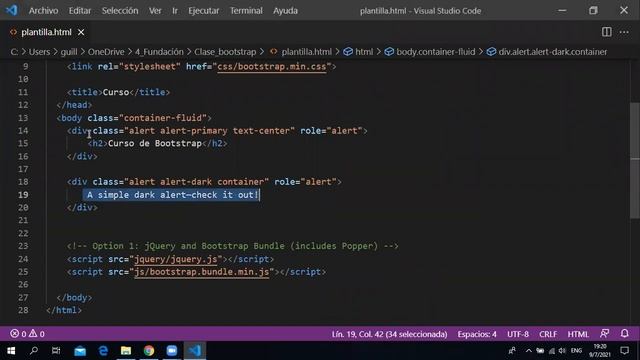This screenshot has height=360, width=640.
Task: Close the plantilla.html tab
Action: [x=81, y=32]
